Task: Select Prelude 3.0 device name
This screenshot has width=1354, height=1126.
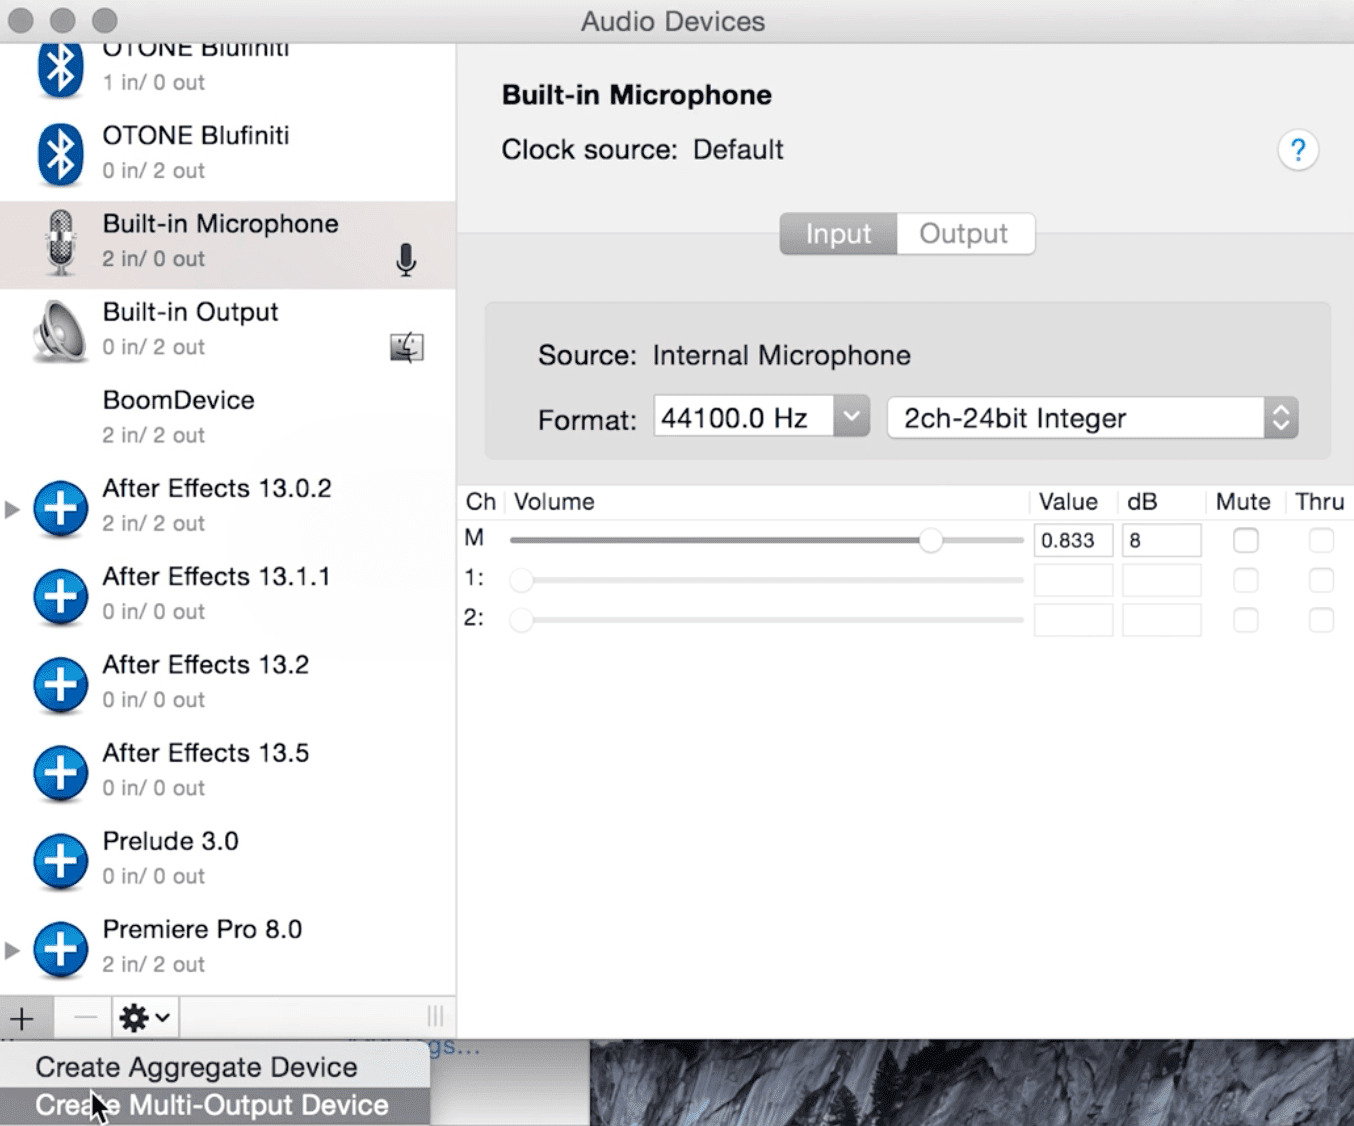Action: (171, 841)
